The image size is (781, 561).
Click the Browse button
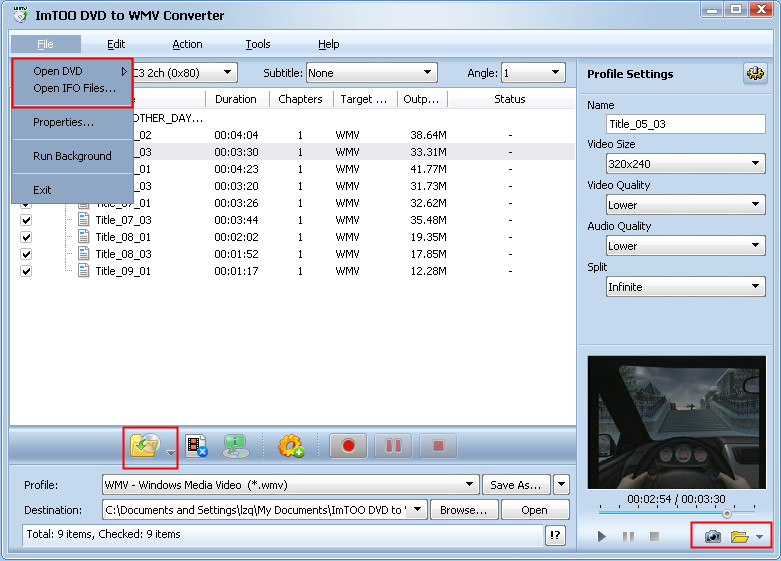pos(464,510)
